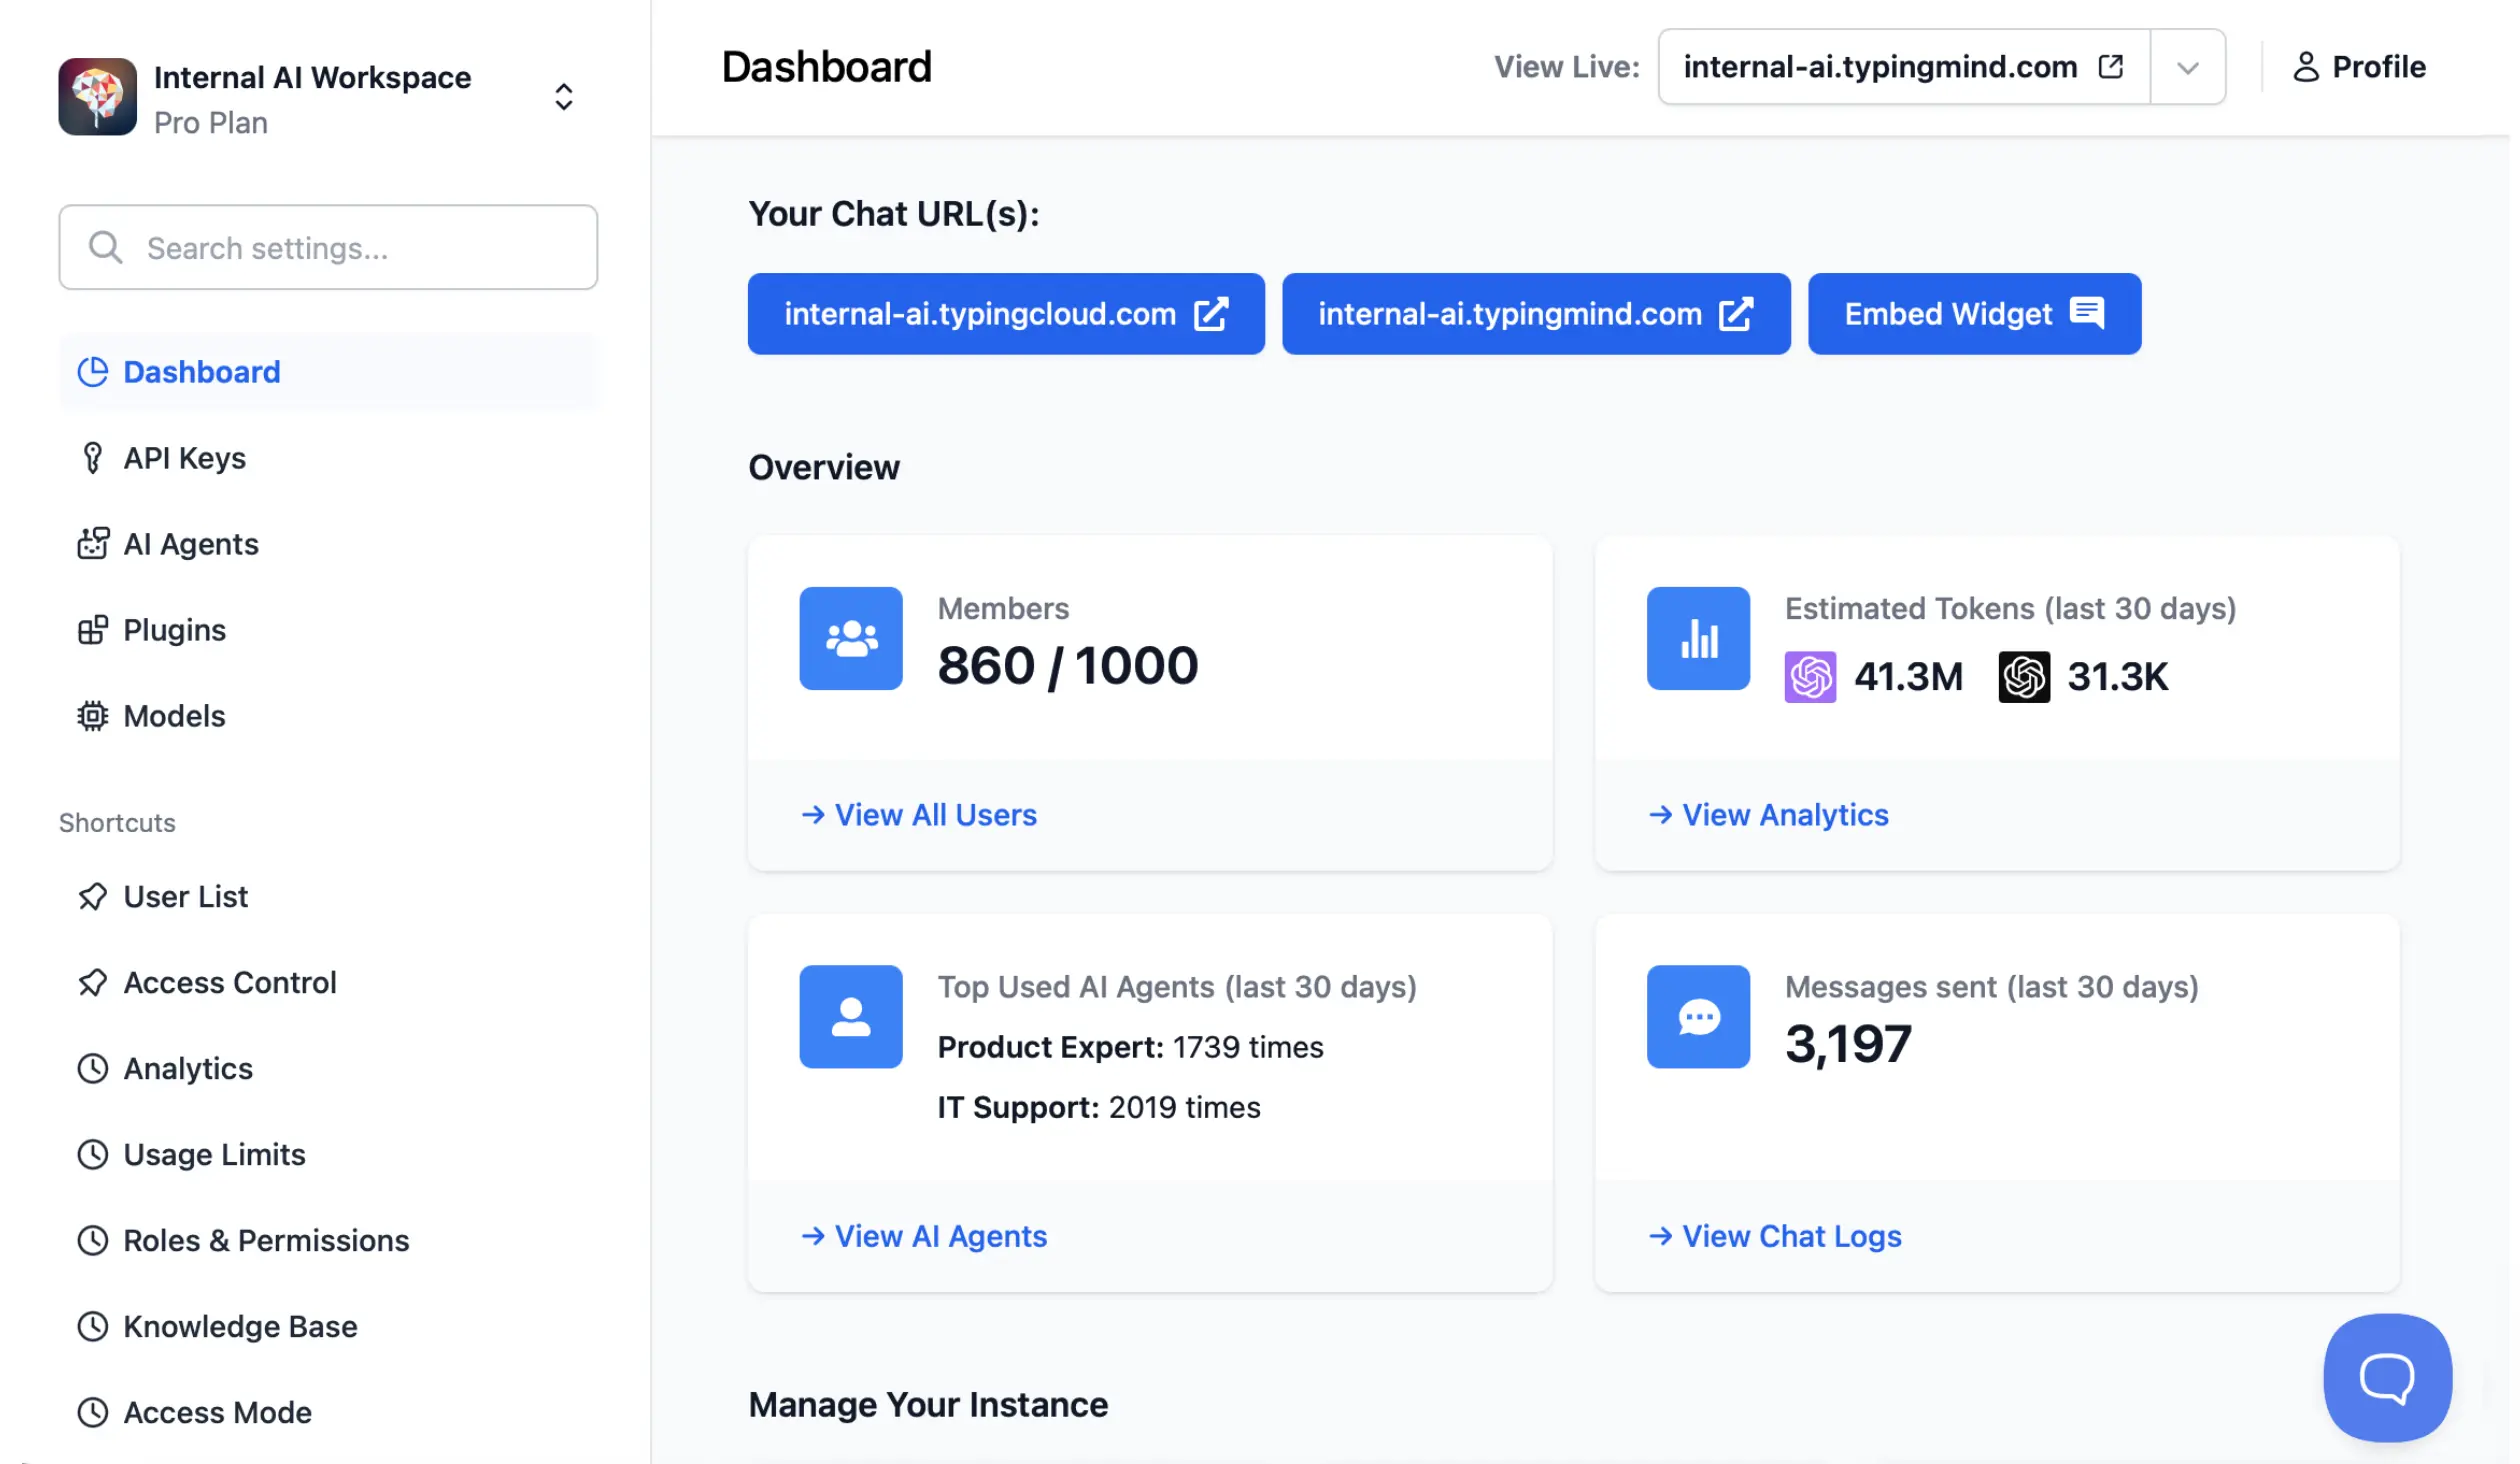Expand the workspace switcher chevrons

[x=563, y=96]
